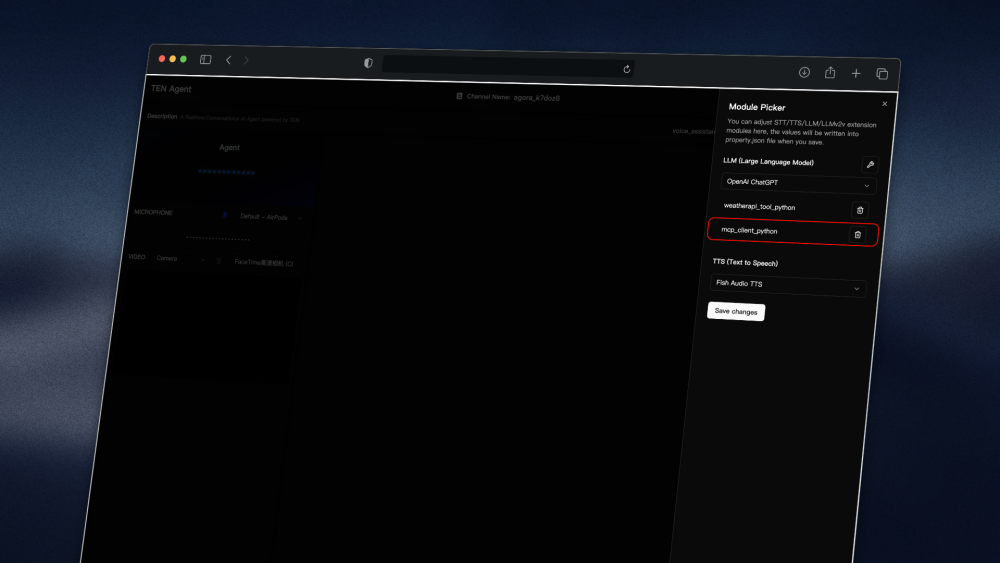1000x563 pixels.
Task: Open the FaceTime camera device dropdown
Action: (x=265, y=263)
